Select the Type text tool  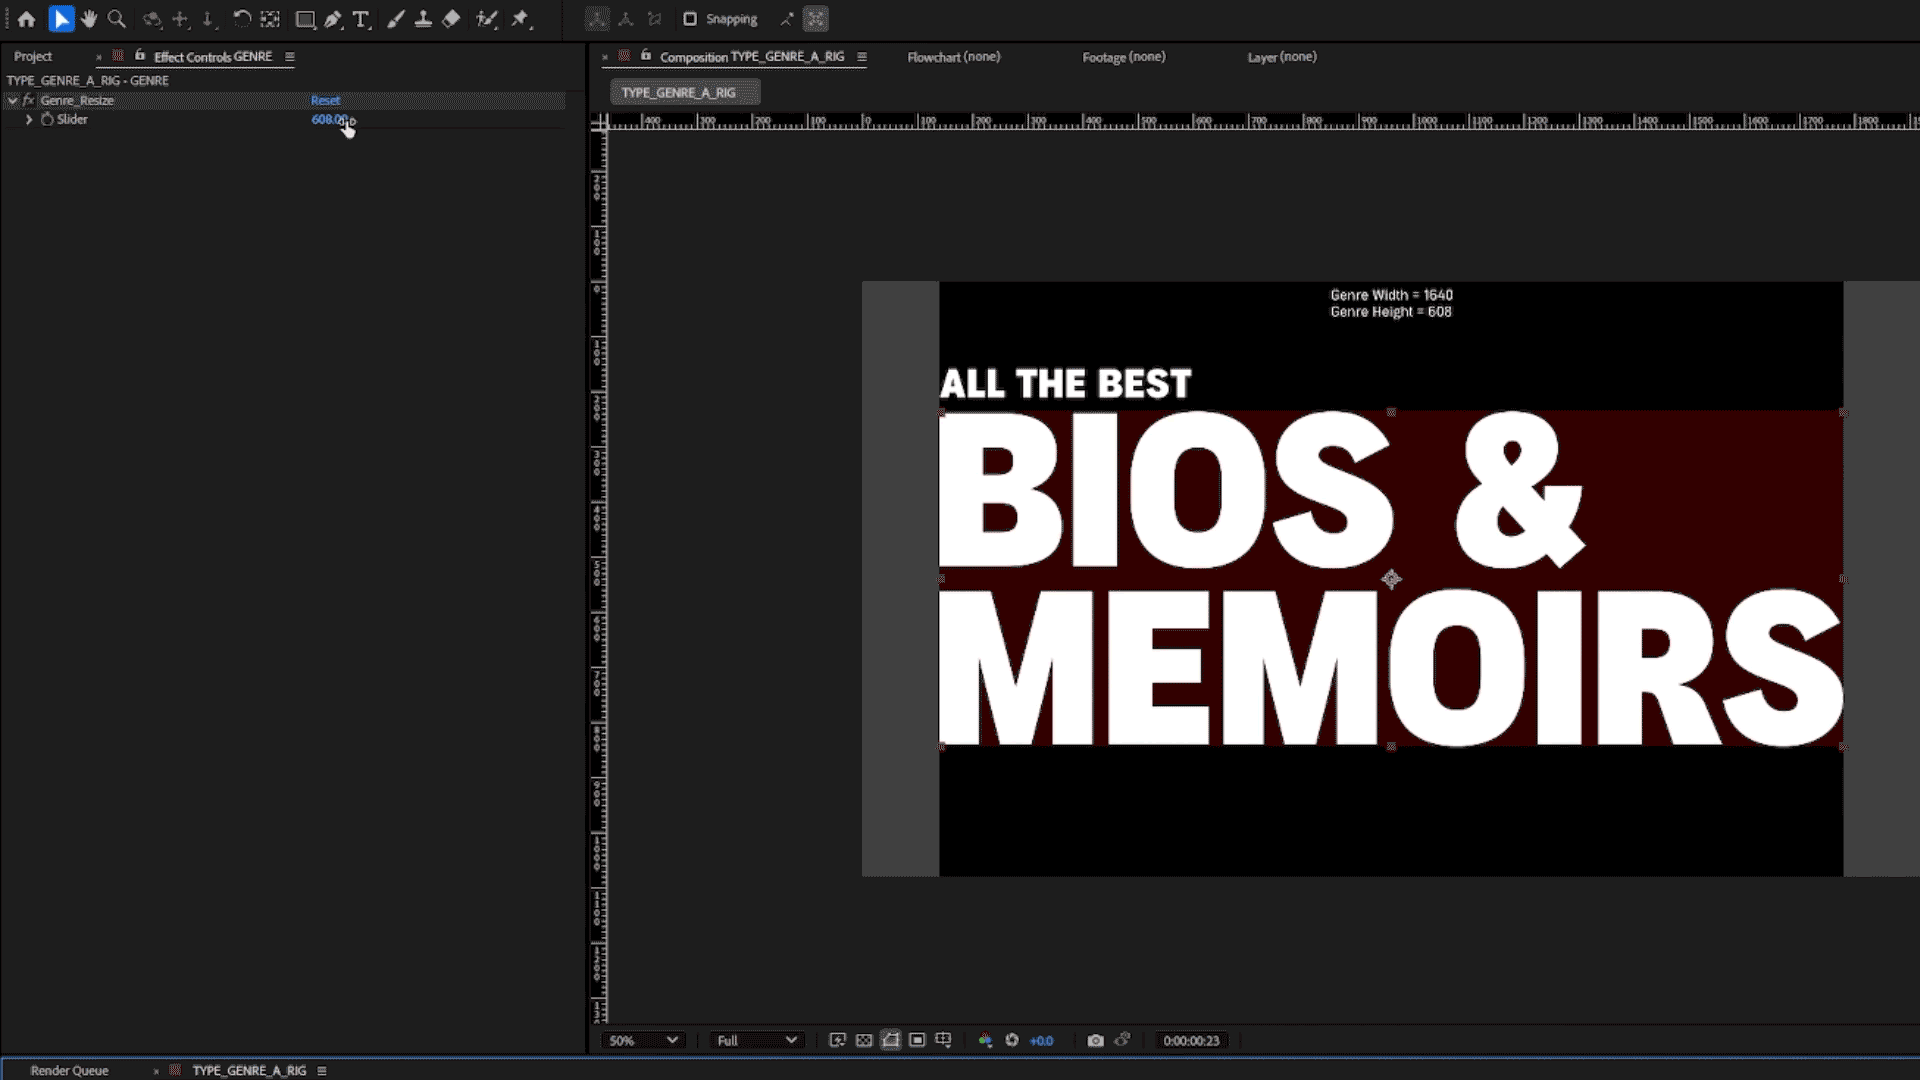(x=361, y=19)
